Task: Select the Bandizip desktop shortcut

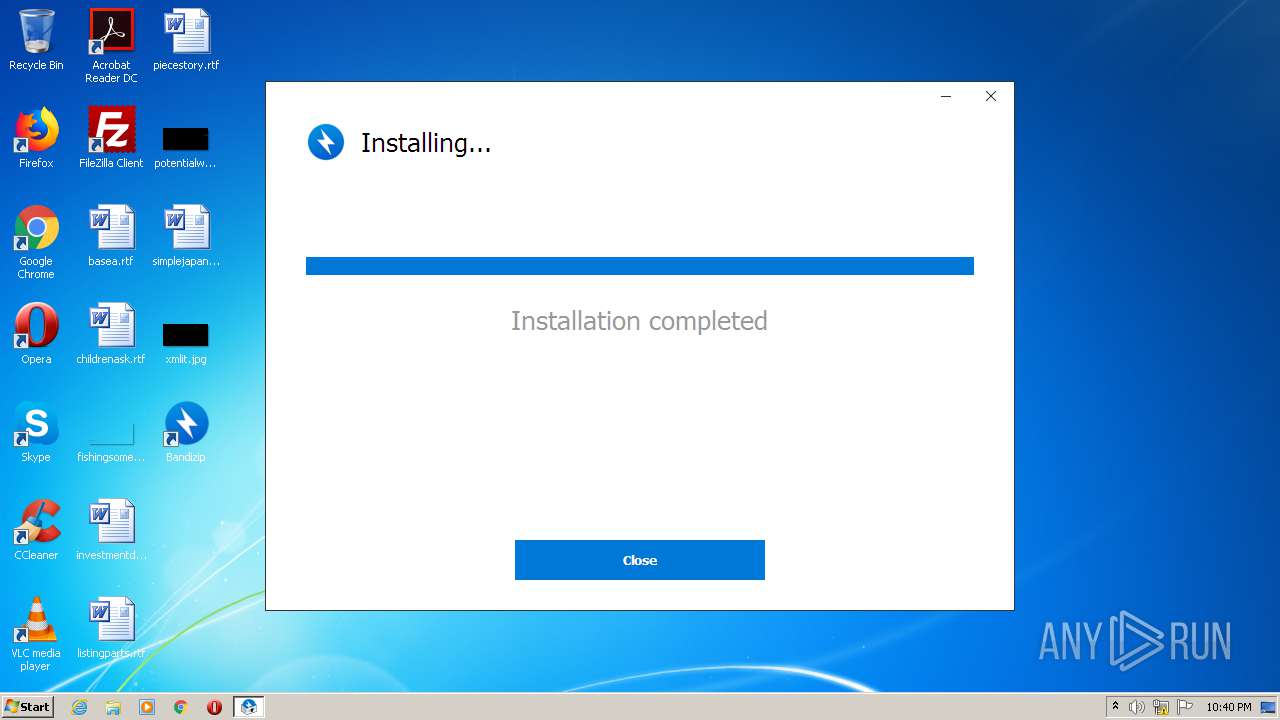Action: (186, 432)
